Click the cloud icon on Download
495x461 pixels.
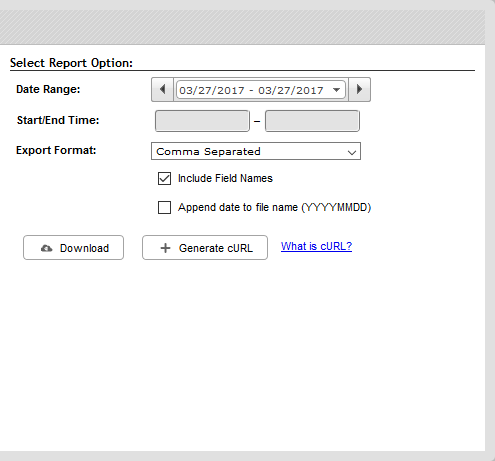click(46, 248)
